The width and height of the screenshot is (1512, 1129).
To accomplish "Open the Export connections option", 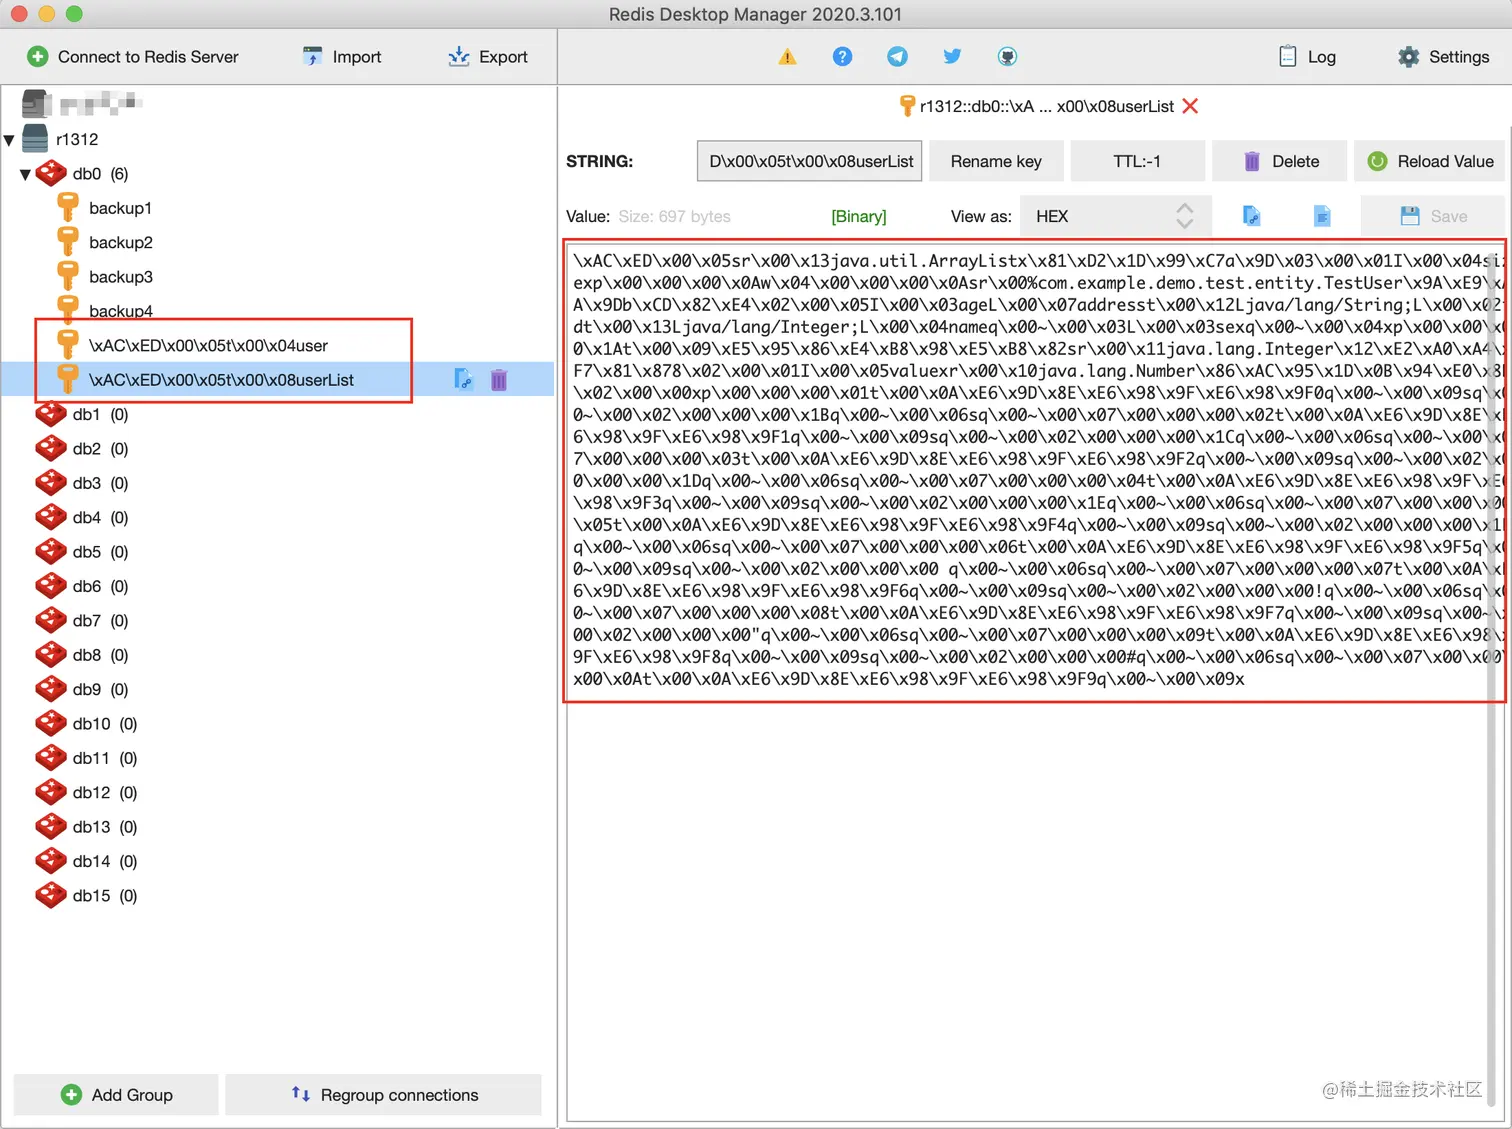I will pos(488,57).
